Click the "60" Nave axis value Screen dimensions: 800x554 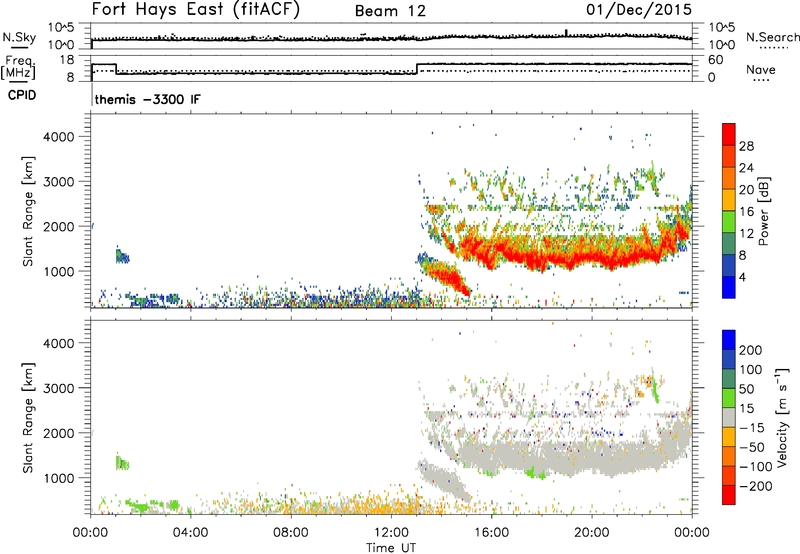(x=716, y=60)
